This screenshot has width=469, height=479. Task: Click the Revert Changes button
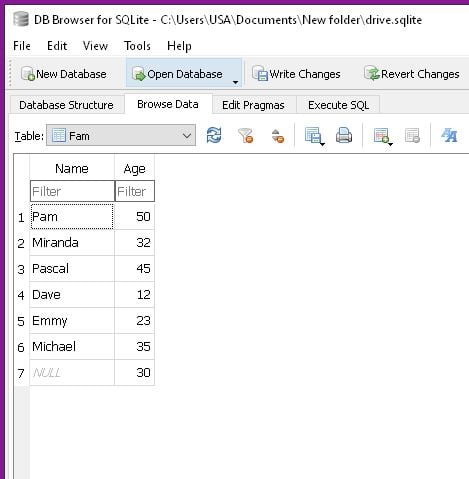[x=412, y=74]
